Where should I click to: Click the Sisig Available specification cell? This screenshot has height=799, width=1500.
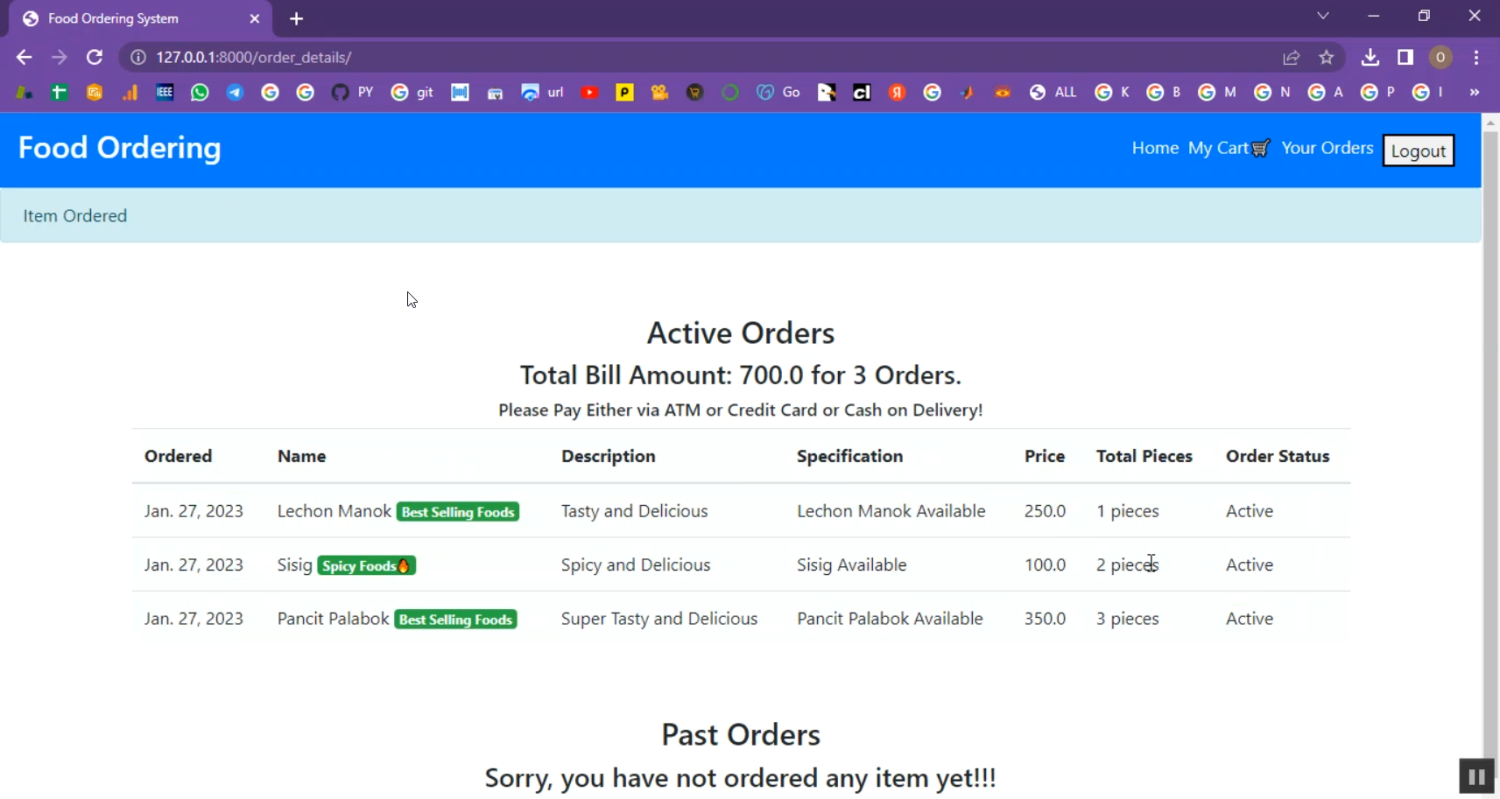click(851, 565)
